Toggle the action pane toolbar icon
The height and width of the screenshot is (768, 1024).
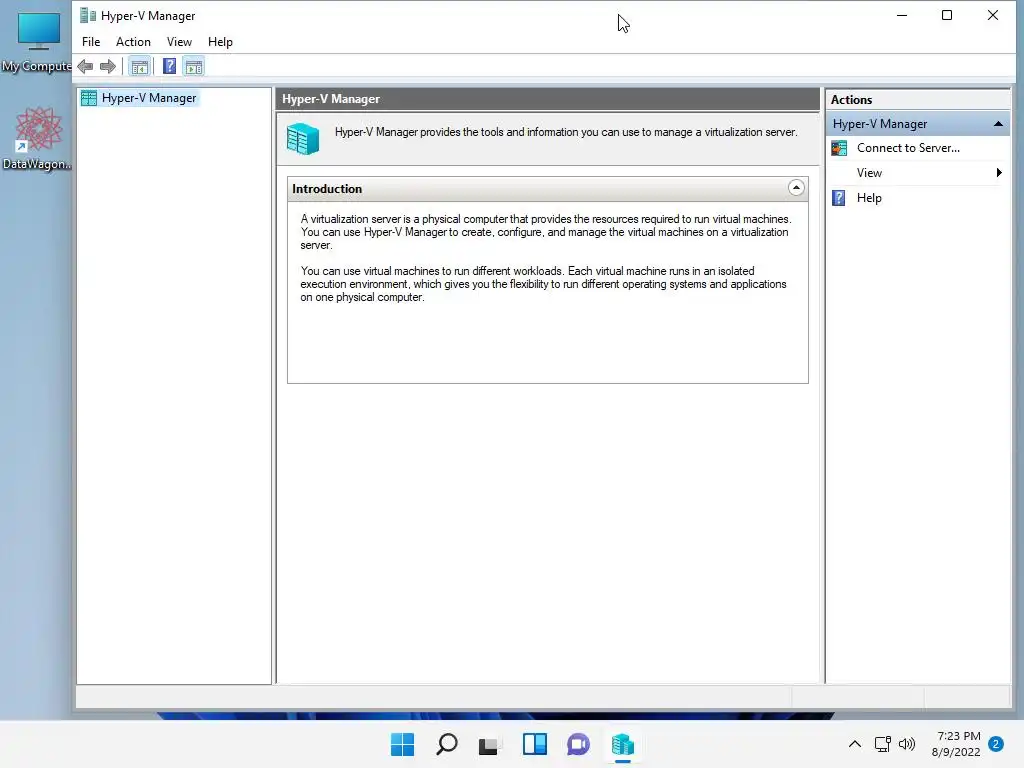[194, 67]
